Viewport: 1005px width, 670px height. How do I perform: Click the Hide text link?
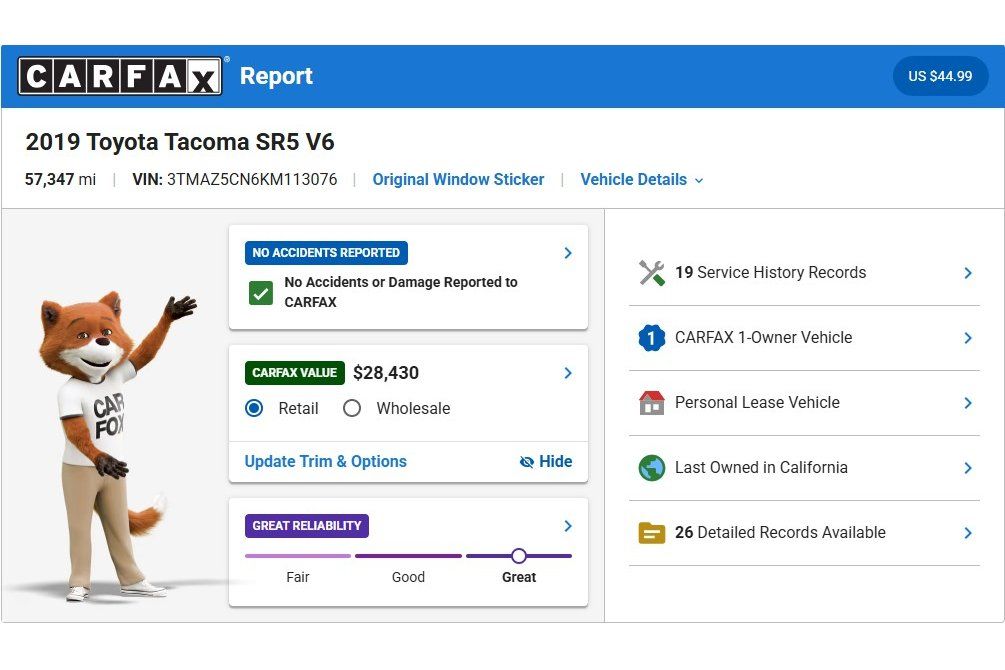pos(556,462)
